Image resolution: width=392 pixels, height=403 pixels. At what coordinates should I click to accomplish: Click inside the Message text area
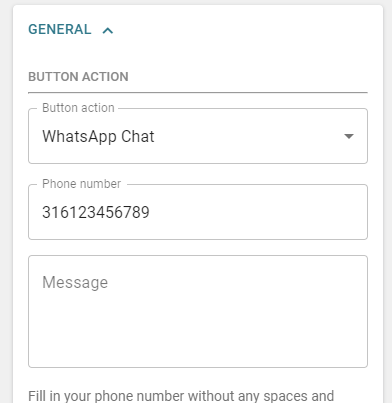coord(198,312)
